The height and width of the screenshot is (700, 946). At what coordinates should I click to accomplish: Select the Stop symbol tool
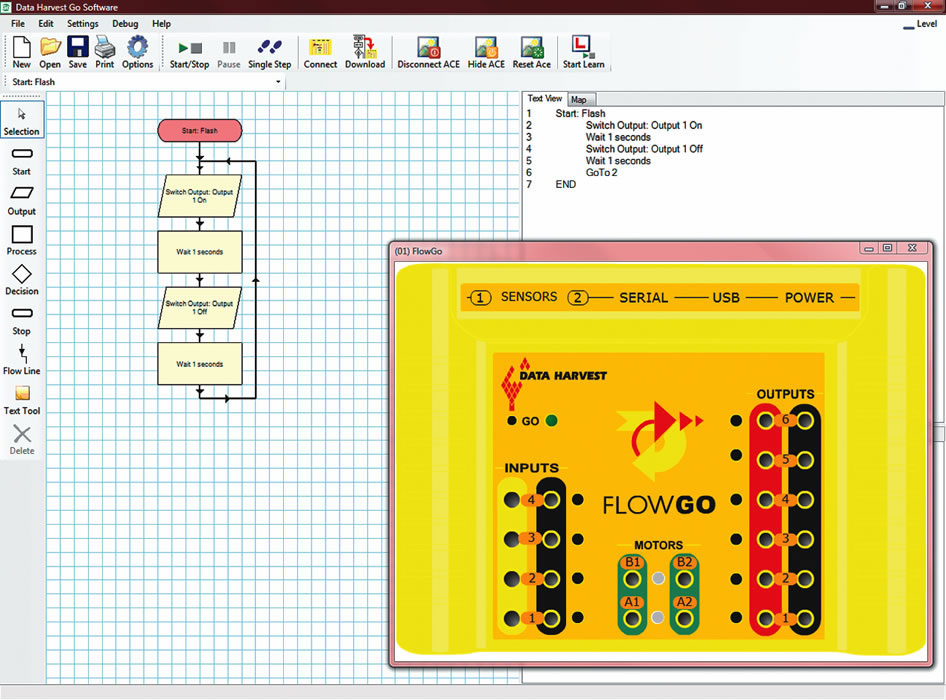click(x=21, y=317)
